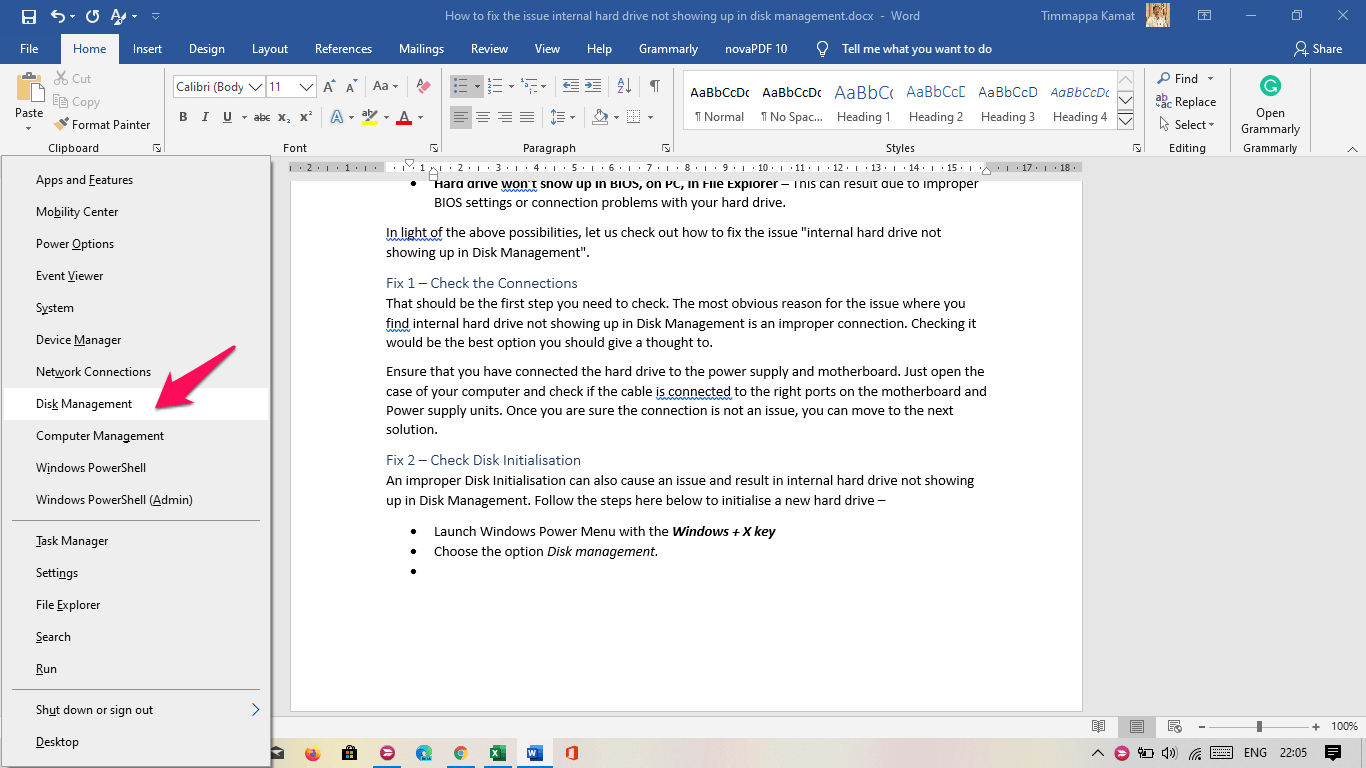Select Disk Management from the power menu
The image size is (1366, 768).
(x=136, y=404)
